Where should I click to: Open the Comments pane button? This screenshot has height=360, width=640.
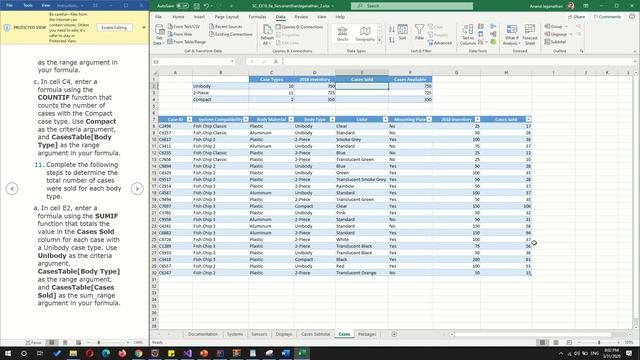[607, 17]
